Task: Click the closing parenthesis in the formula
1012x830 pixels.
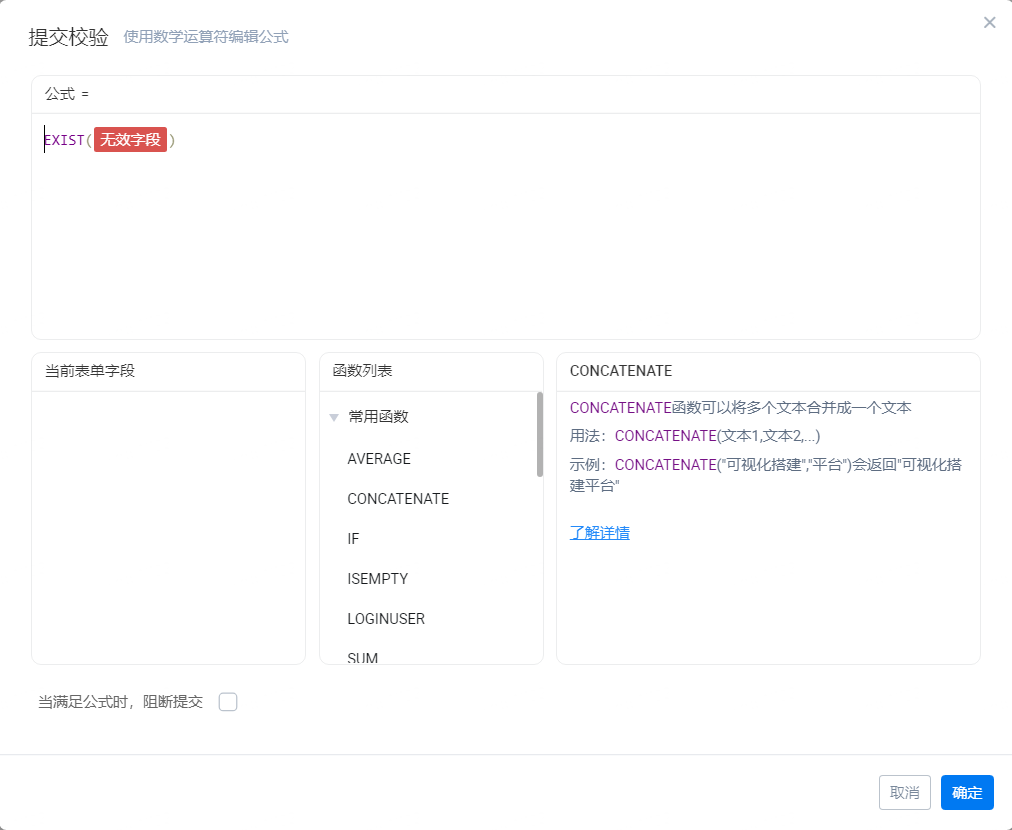Action: coord(172,140)
